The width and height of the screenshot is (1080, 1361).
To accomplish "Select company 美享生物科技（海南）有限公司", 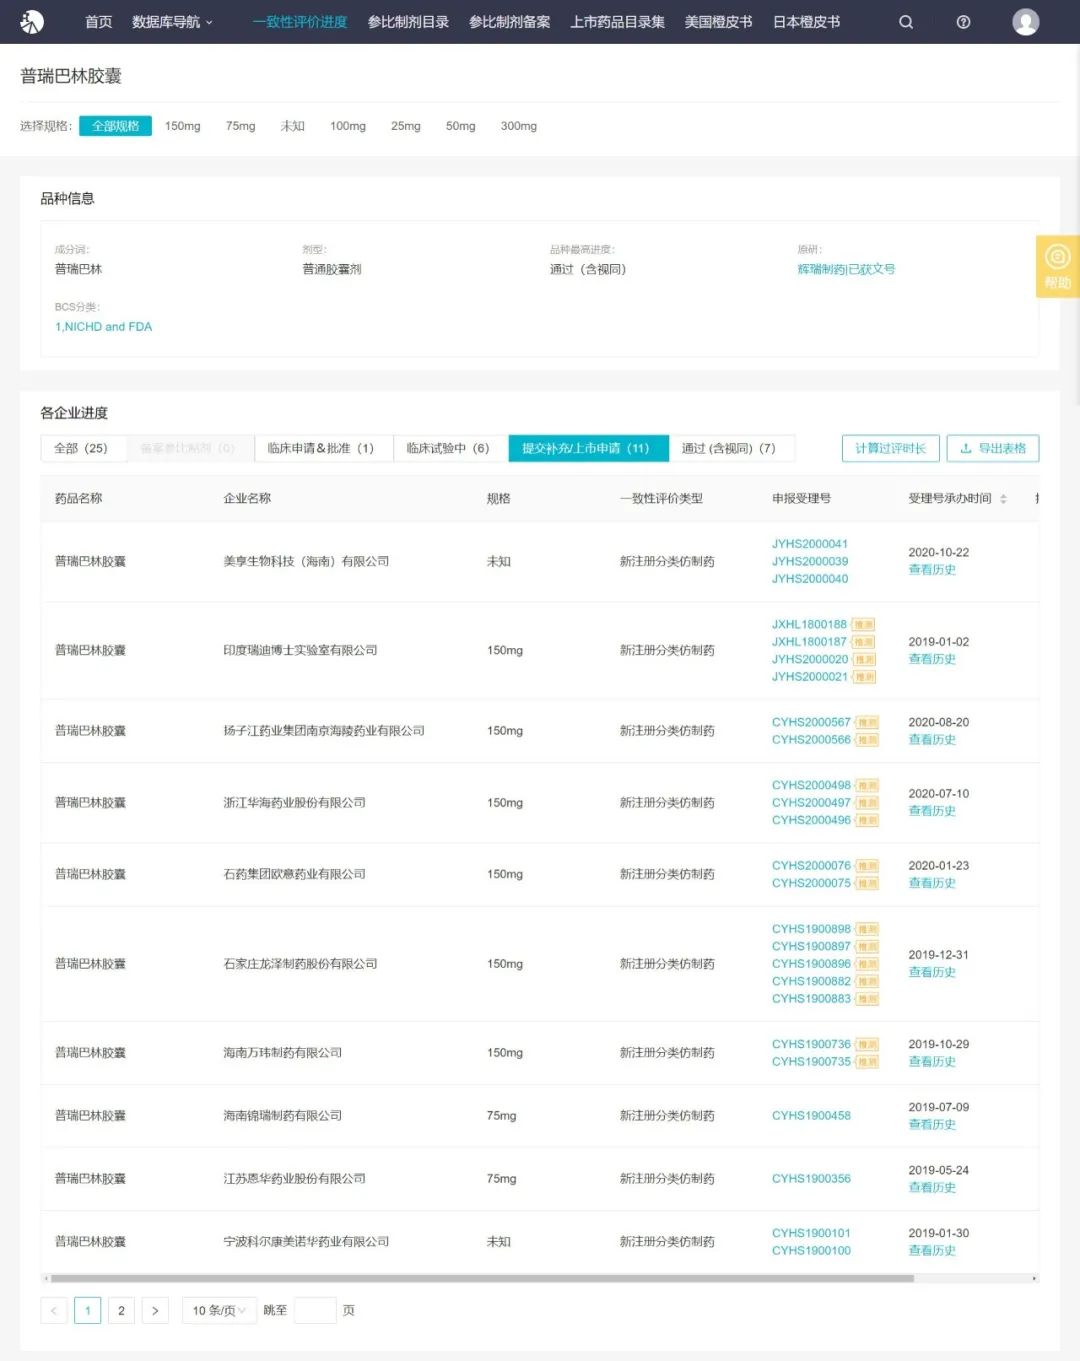I will pyautogui.click(x=306, y=562).
